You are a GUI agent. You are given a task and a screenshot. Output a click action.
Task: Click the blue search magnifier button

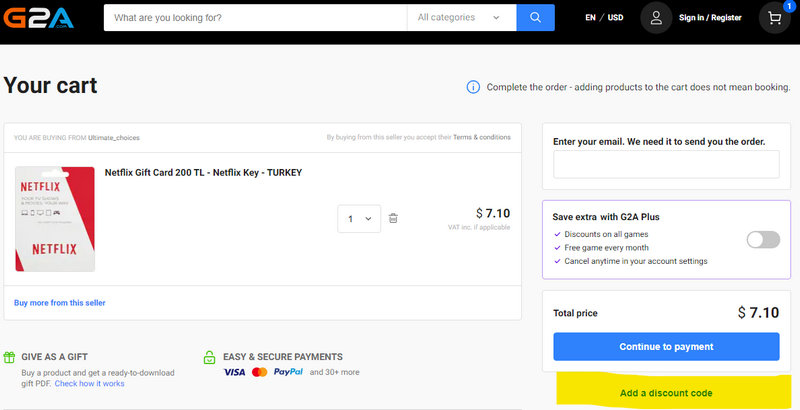[535, 18]
